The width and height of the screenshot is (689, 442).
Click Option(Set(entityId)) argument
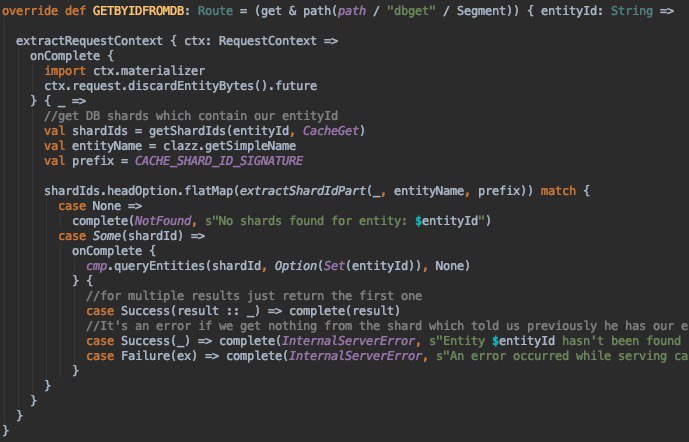coord(348,266)
